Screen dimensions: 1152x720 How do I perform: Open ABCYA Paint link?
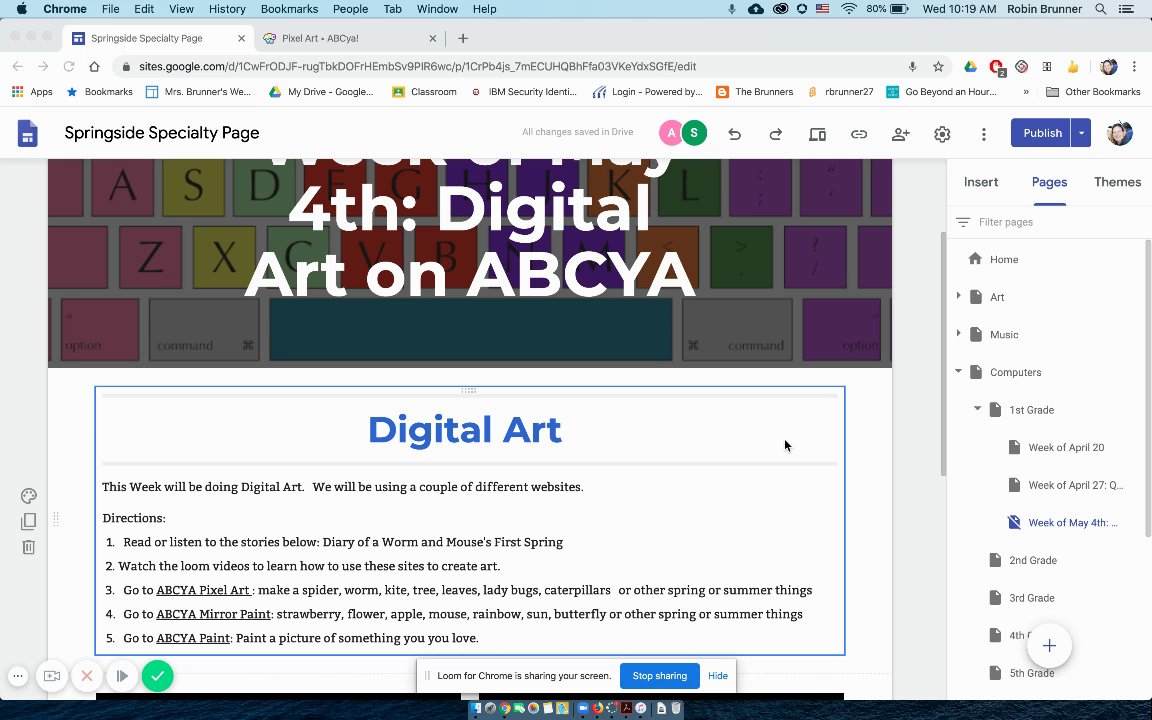[192, 638]
